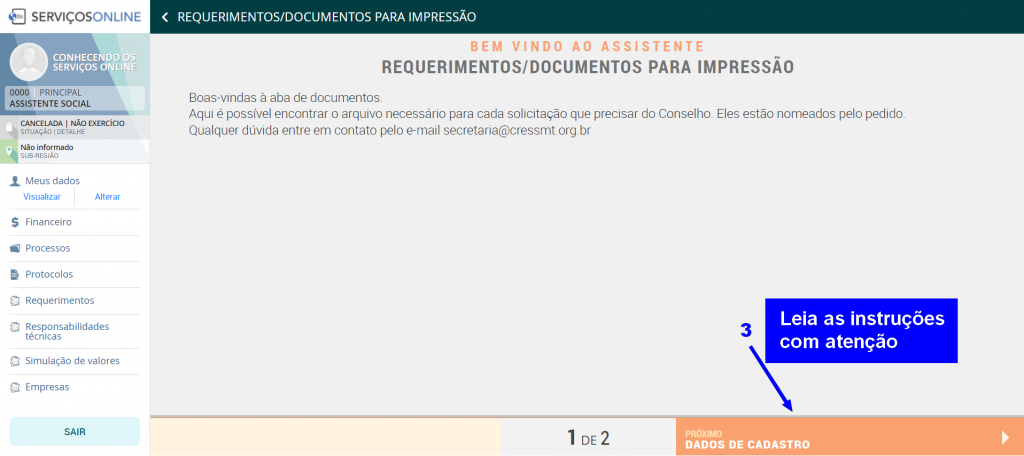Click the back arrow in header
The image size is (1024, 456).
click(x=165, y=17)
